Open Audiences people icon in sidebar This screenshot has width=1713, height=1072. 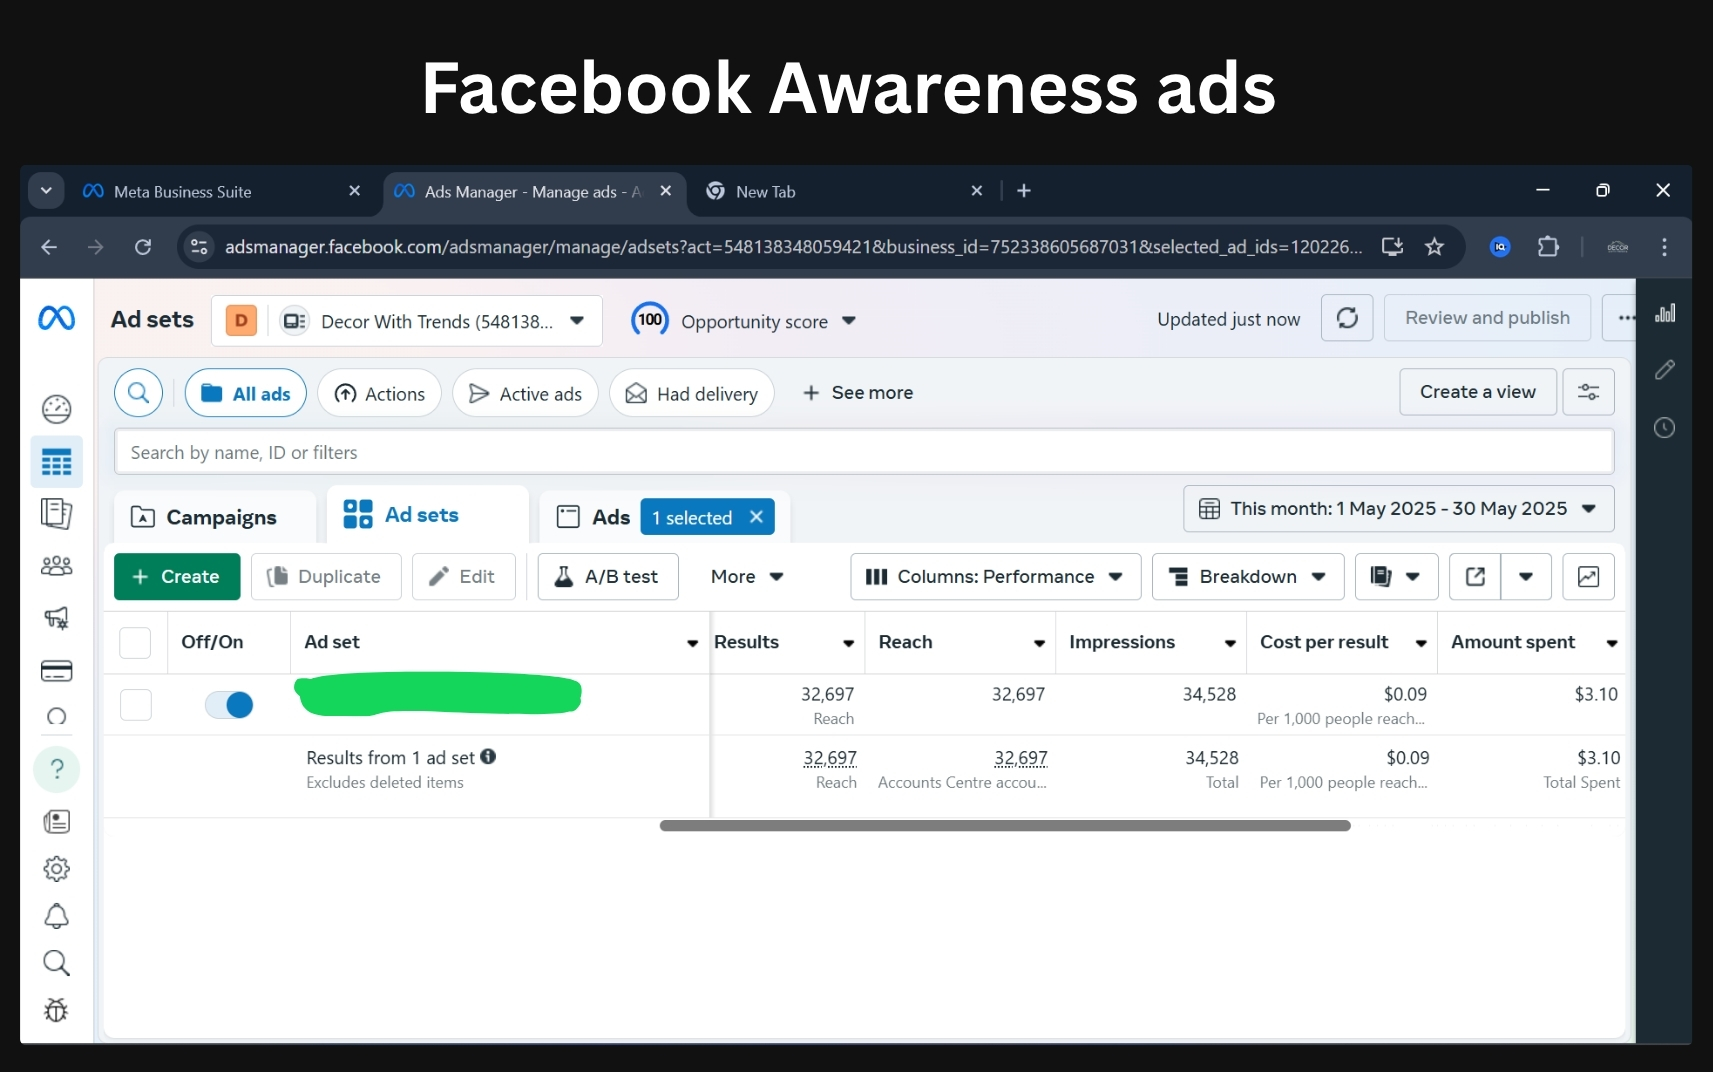[57, 566]
